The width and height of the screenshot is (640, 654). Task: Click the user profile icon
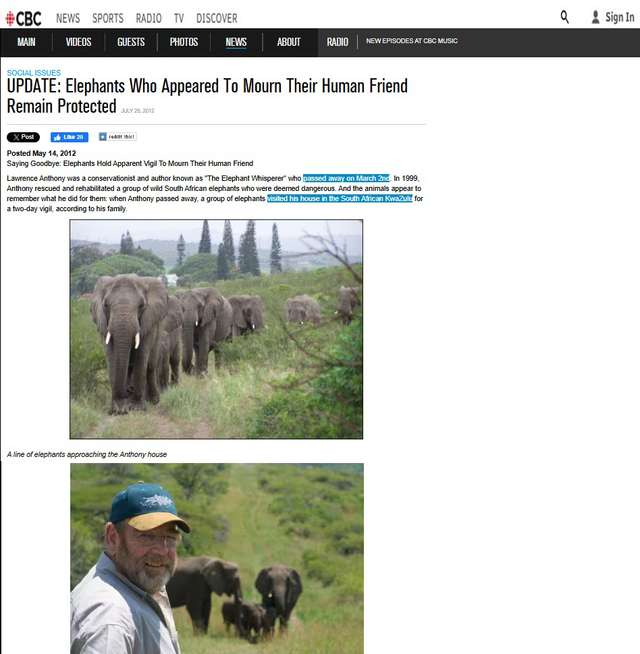(595, 17)
